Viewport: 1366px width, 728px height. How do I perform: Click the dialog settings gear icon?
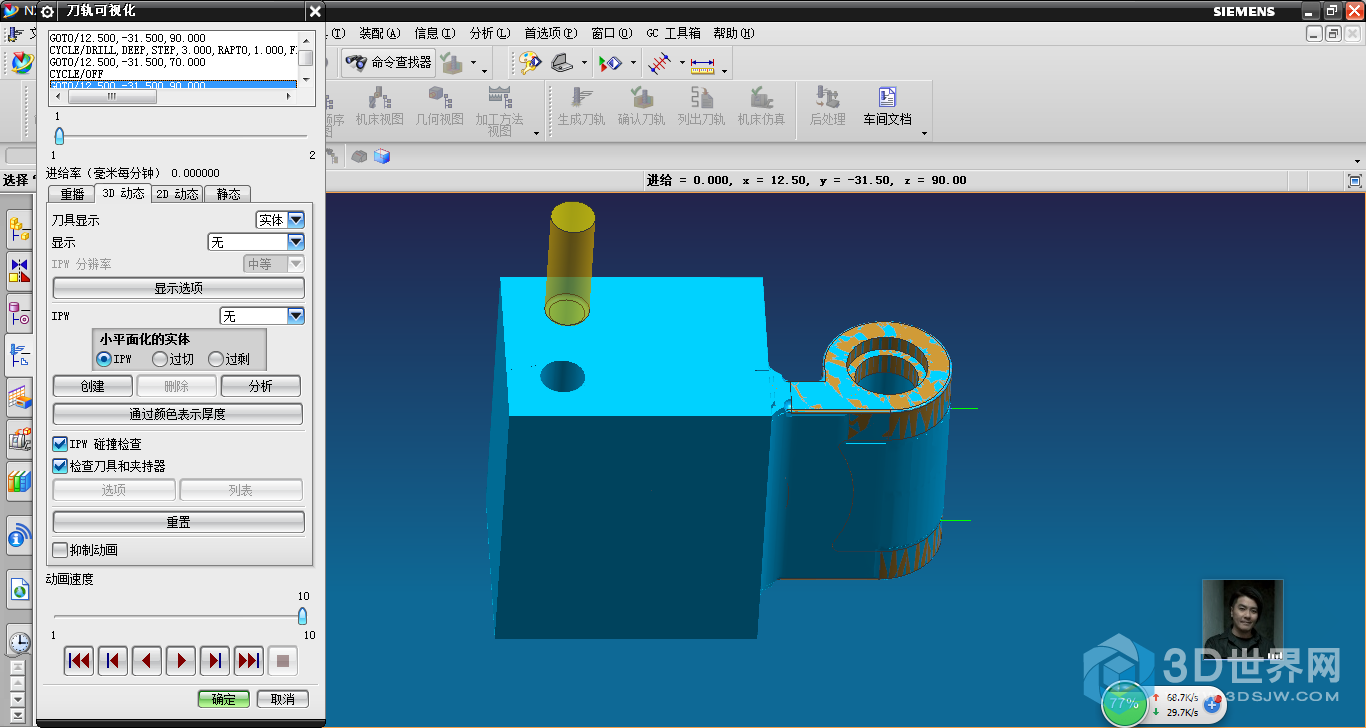46,11
